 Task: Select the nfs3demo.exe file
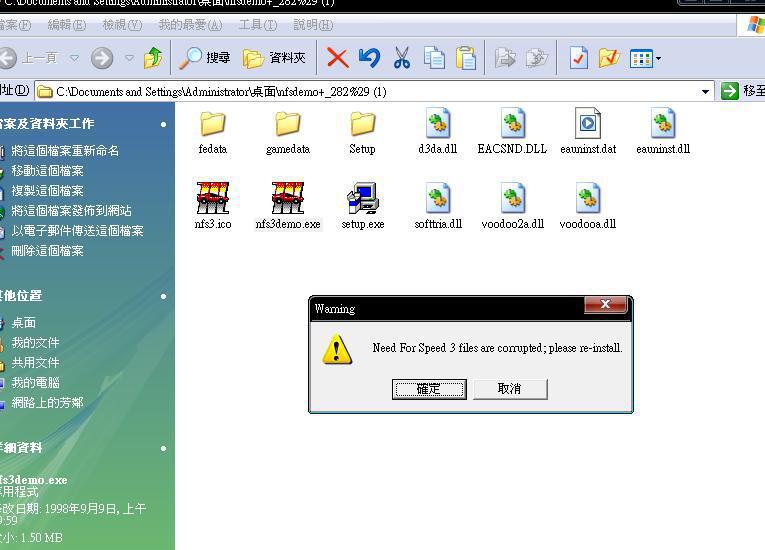coord(288,206)
